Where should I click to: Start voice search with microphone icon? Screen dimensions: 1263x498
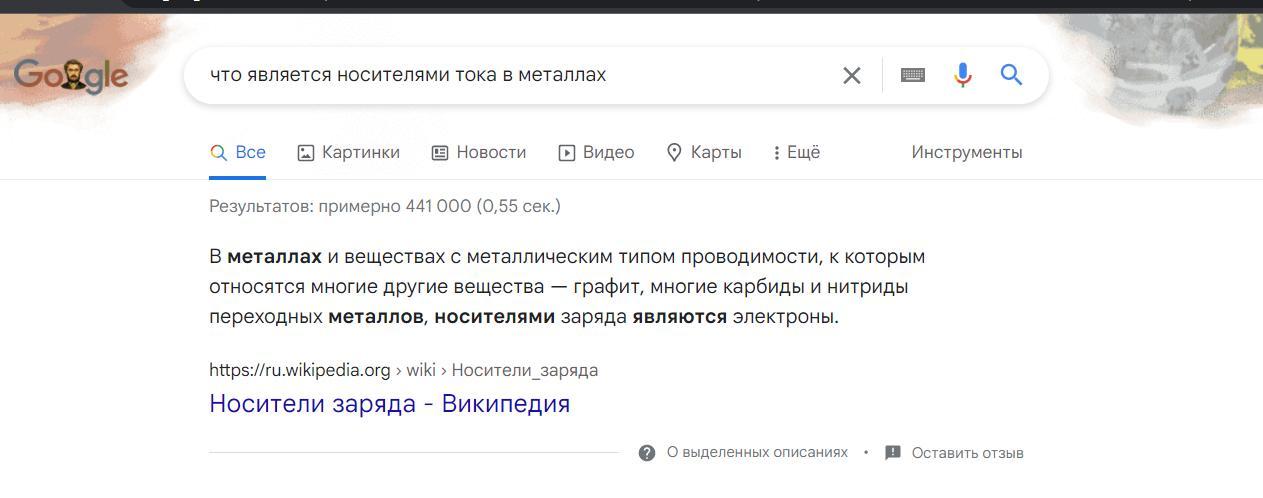coord(962,75)
